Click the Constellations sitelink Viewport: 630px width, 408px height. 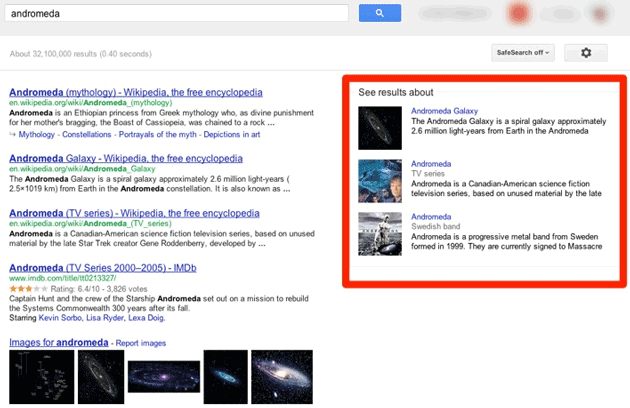tap(86, 135)
